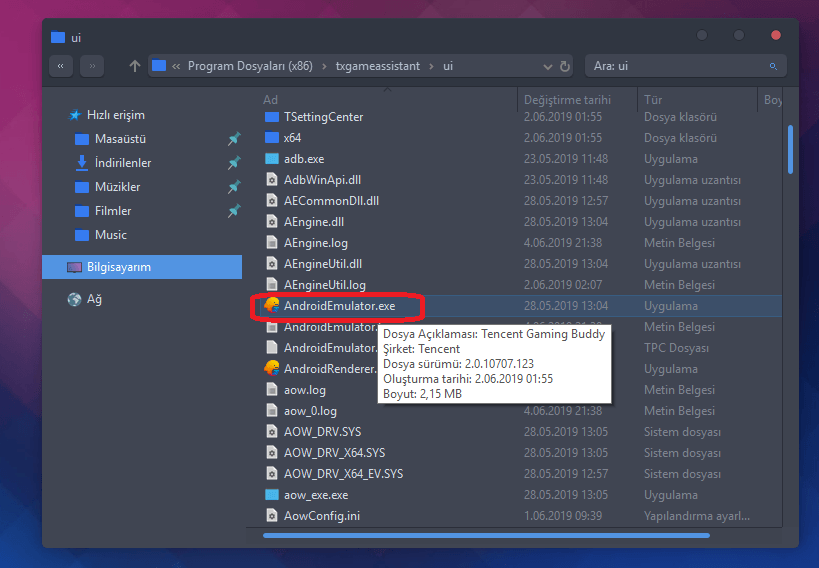Select Bilgisayarım in navigation pane
819x568 pixels.
pyautogui.click(x=142, y=267)
